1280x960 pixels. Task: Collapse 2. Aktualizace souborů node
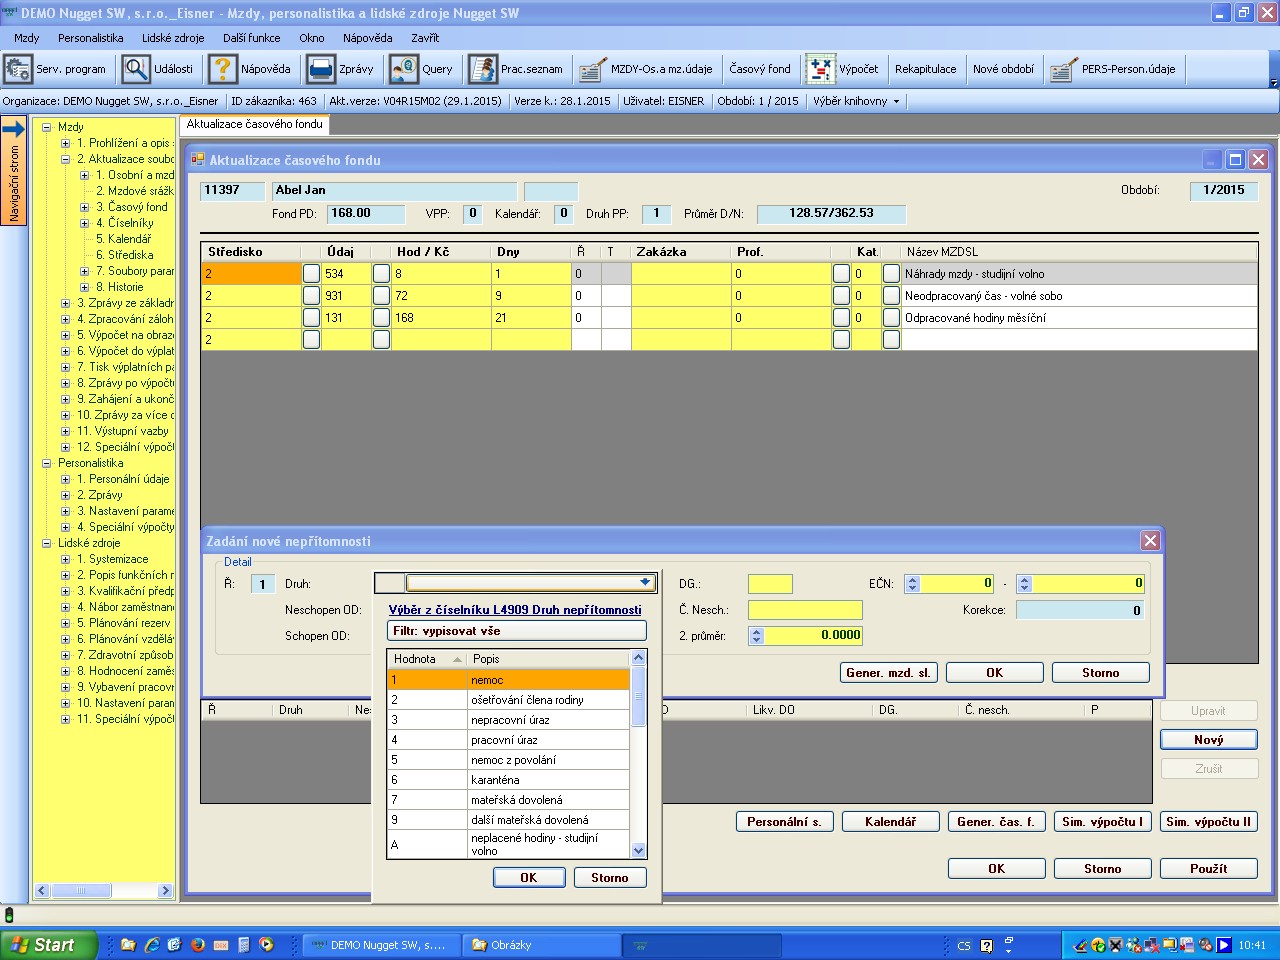66,159
